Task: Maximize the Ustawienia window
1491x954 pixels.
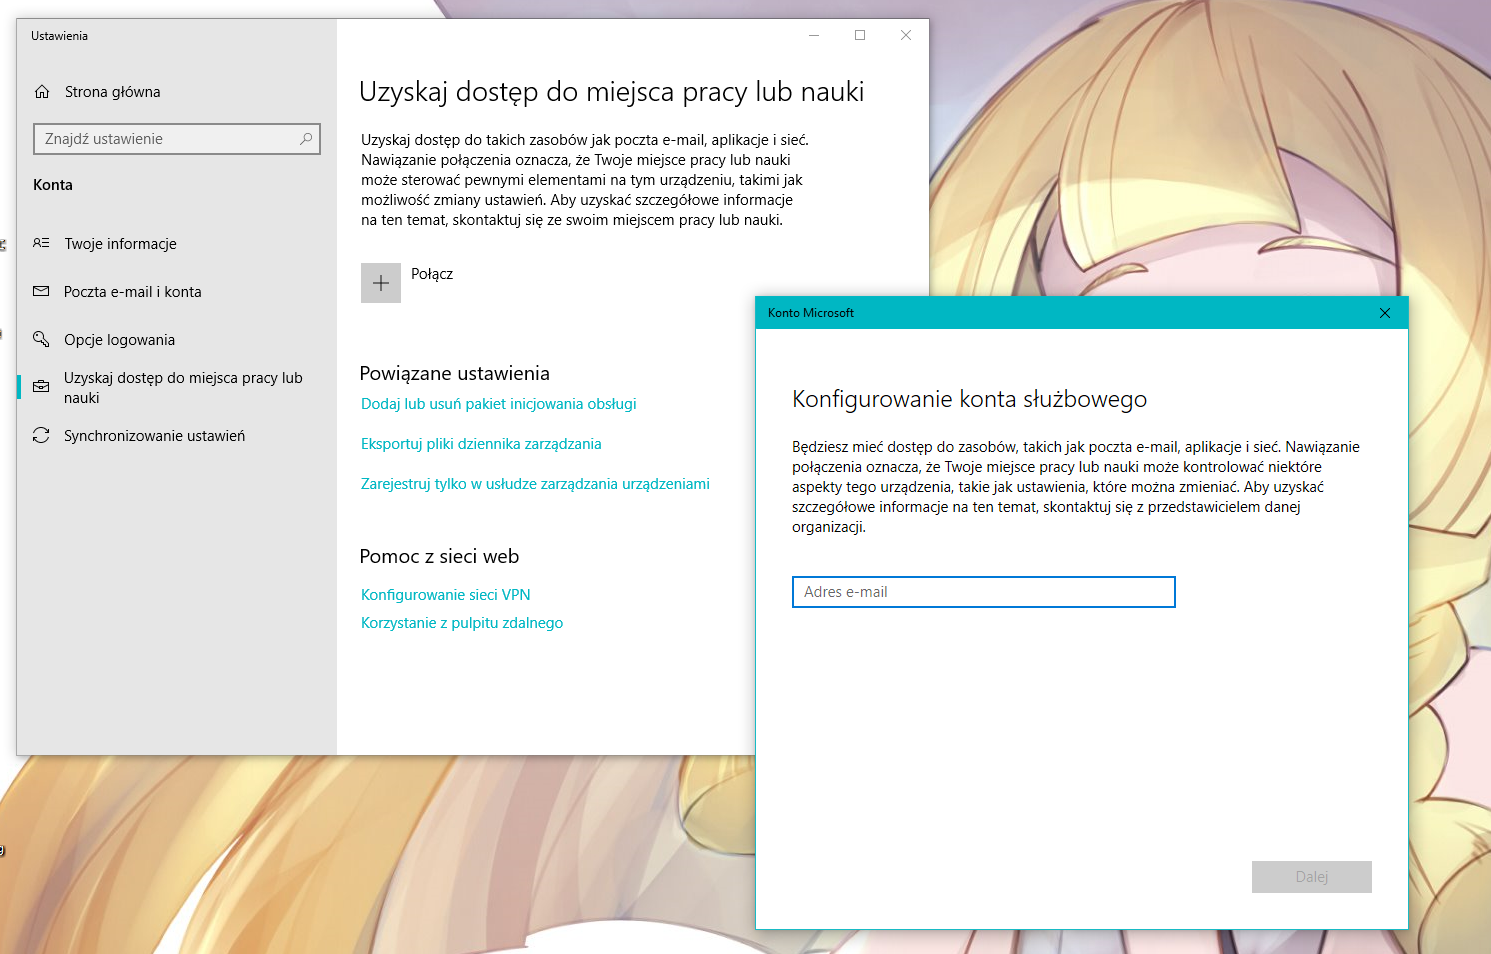Action: pos(860,35)
